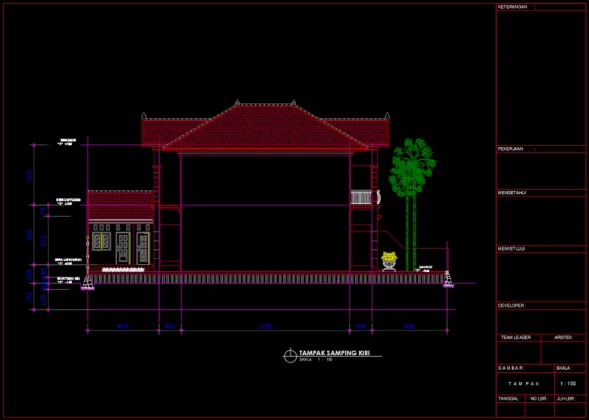The image size is (589, 420).
Task: Select the small annex red roof
Action: coord(121,205)
